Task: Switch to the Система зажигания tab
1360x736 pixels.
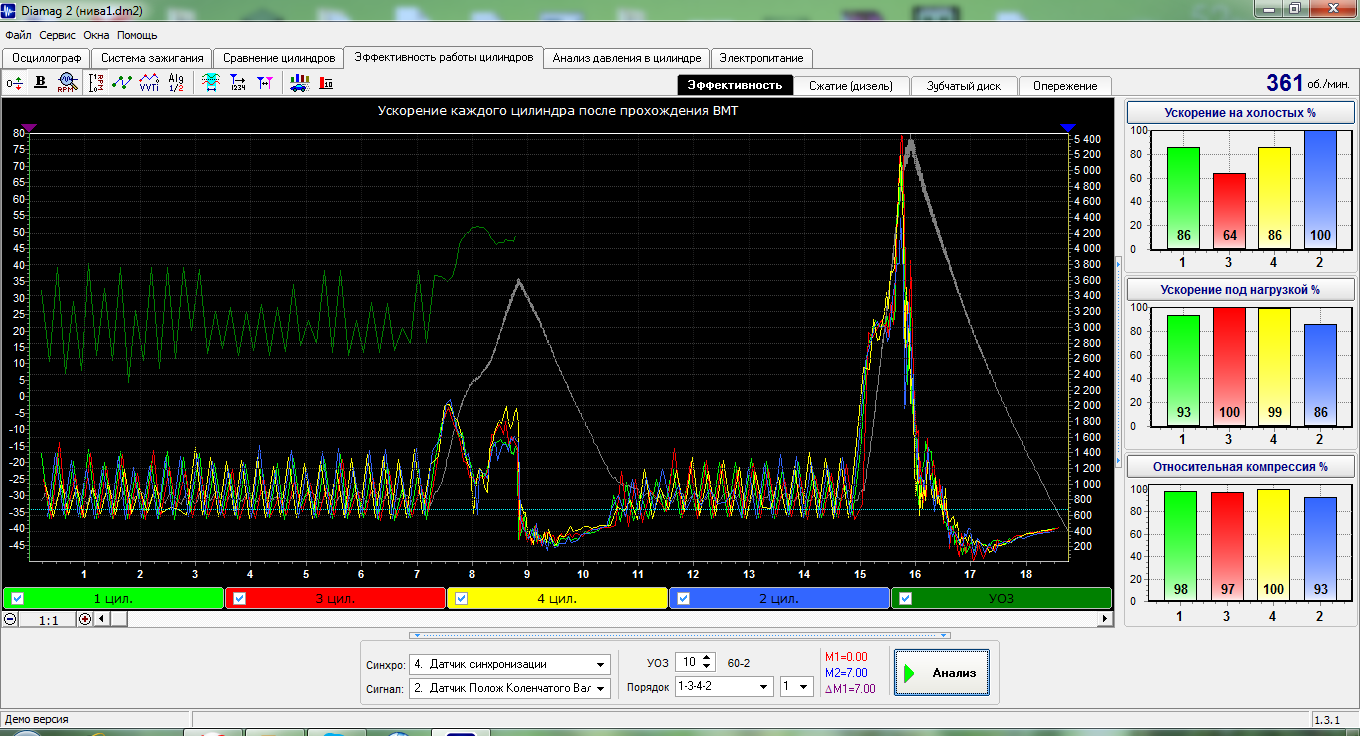Action: pos(152,58)
